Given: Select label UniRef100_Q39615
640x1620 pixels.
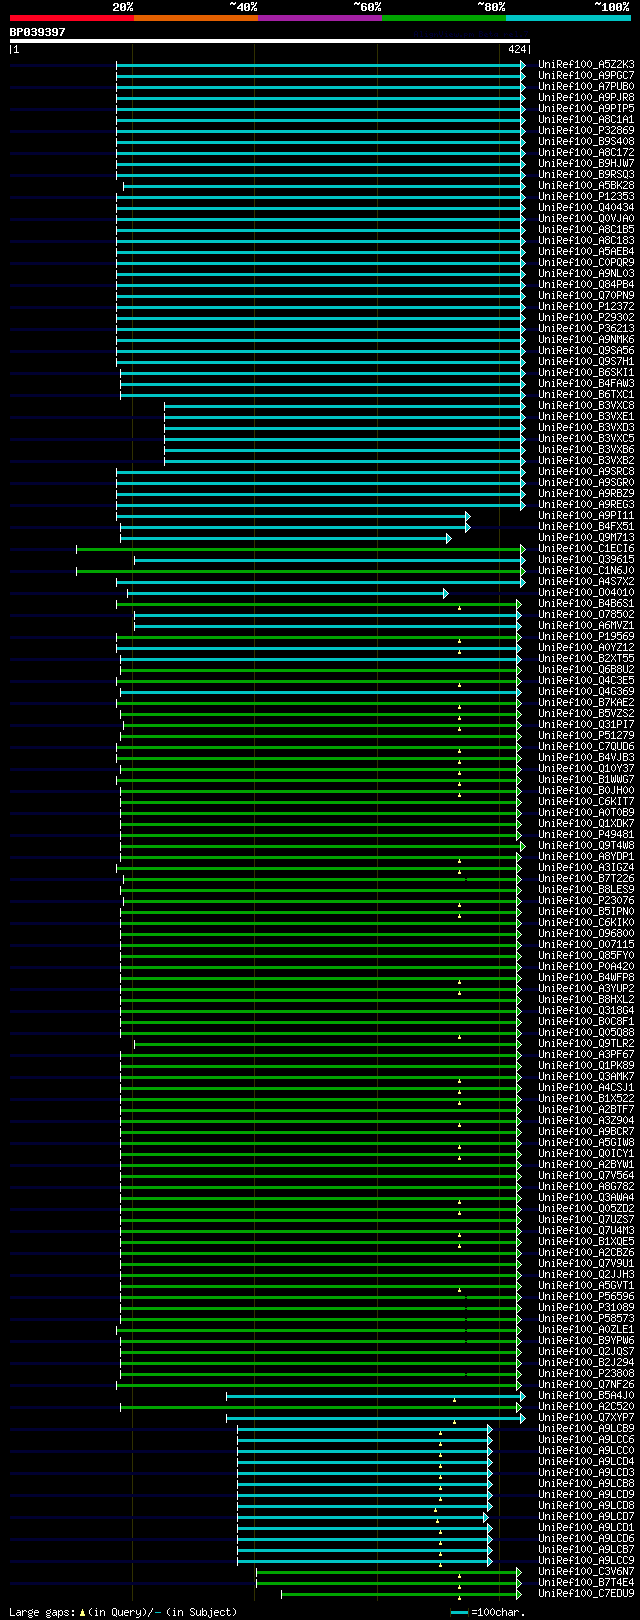Looking at the screenshot, I should click(586, 560).
